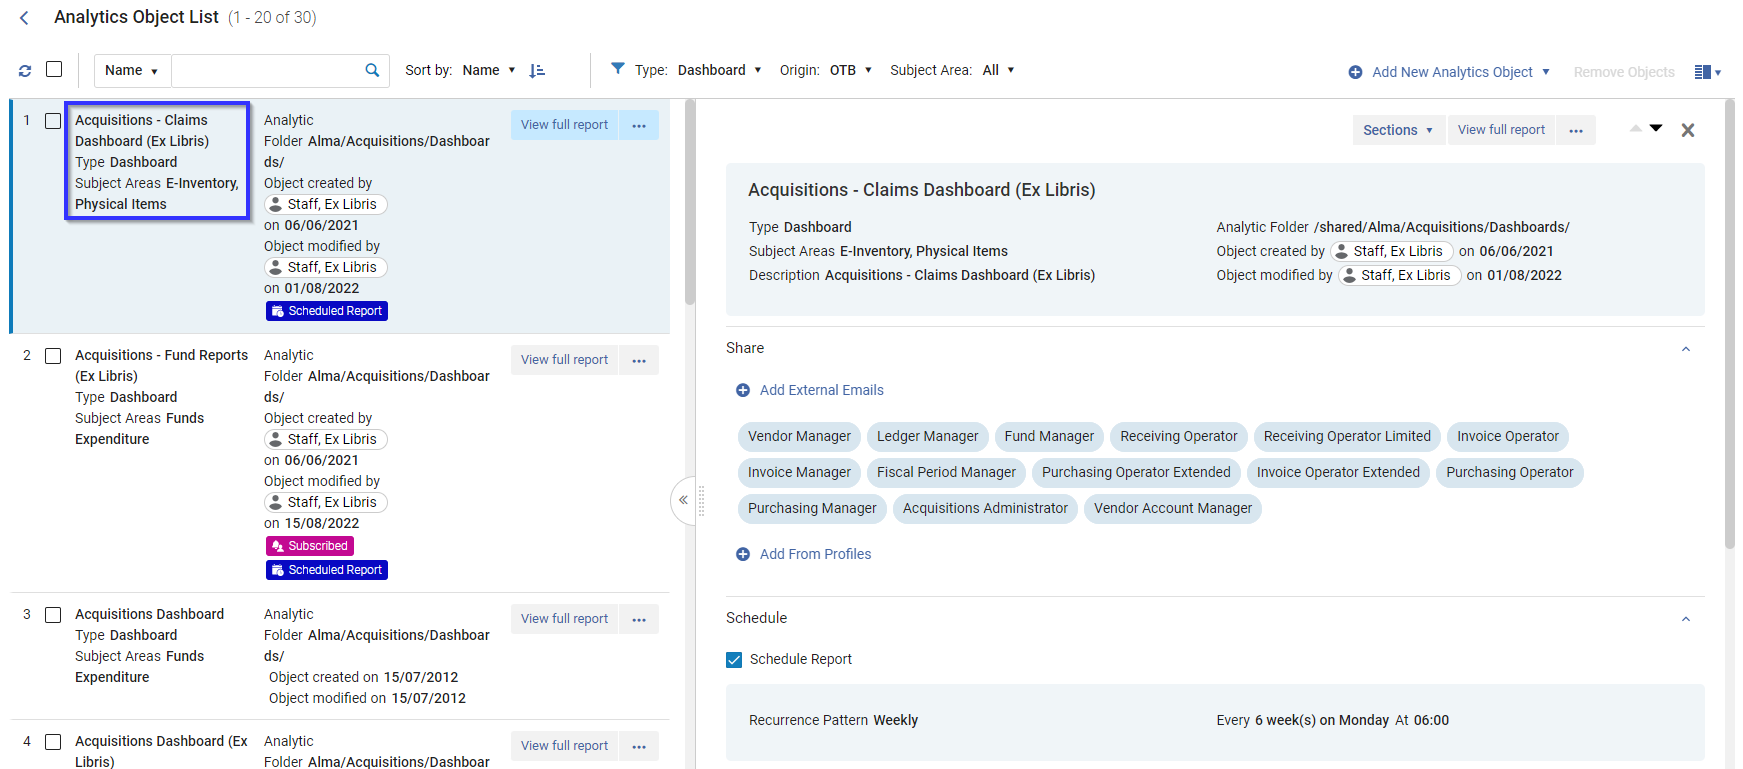Click the Add From Profiles plus icon
The height and width of the screenshot is (769, 1743).
[743, 555]
